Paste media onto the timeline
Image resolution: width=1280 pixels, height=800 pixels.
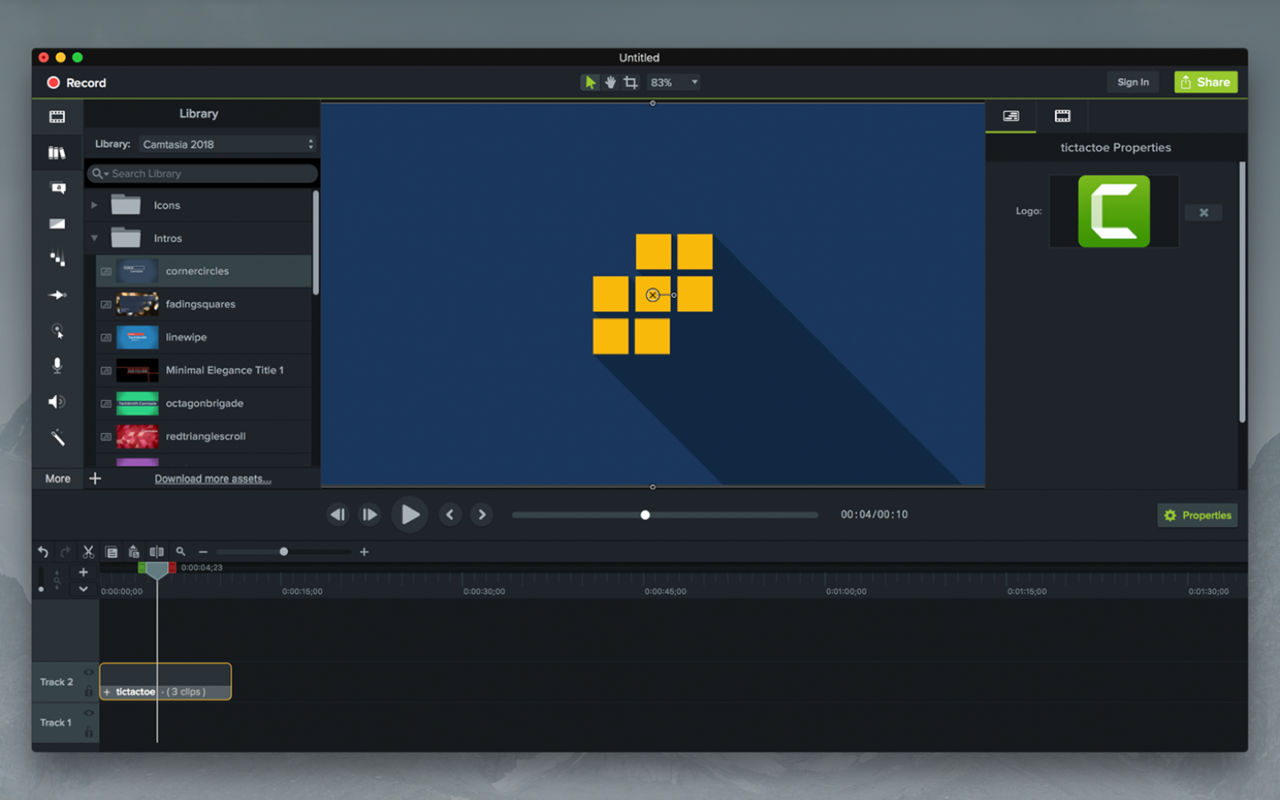[133, 552]
